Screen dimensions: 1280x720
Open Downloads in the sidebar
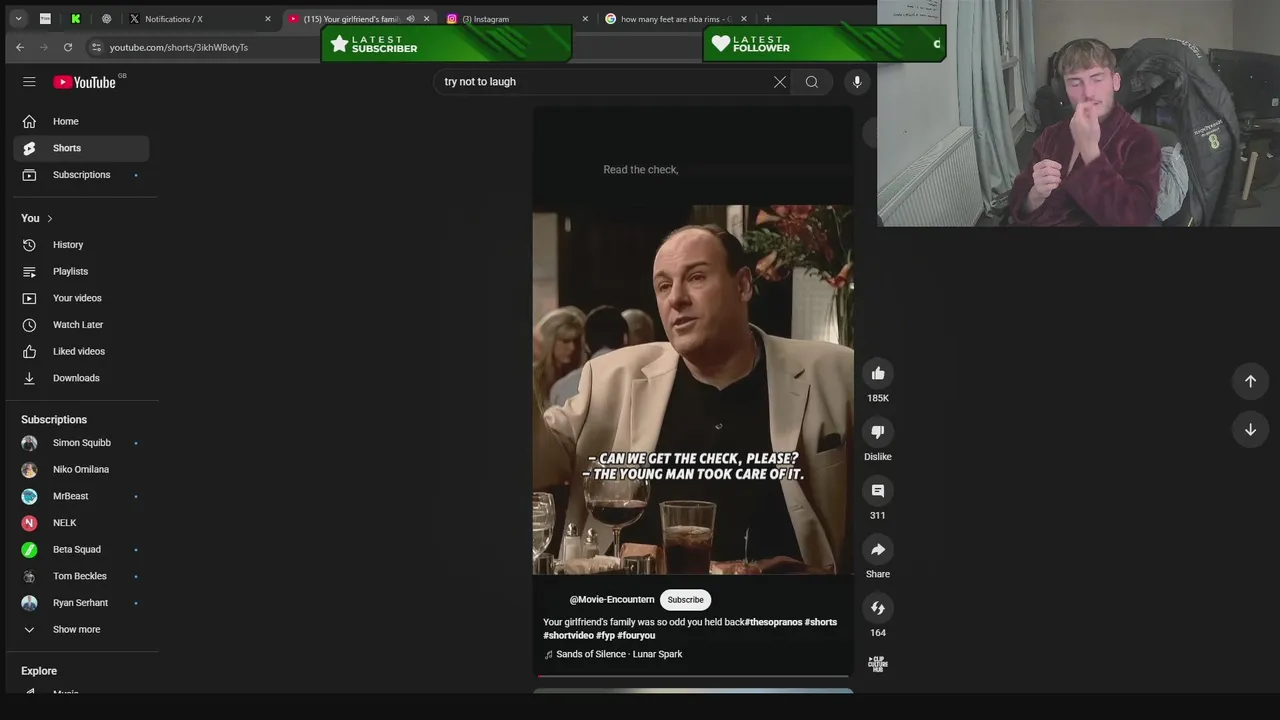coord(81,378)
